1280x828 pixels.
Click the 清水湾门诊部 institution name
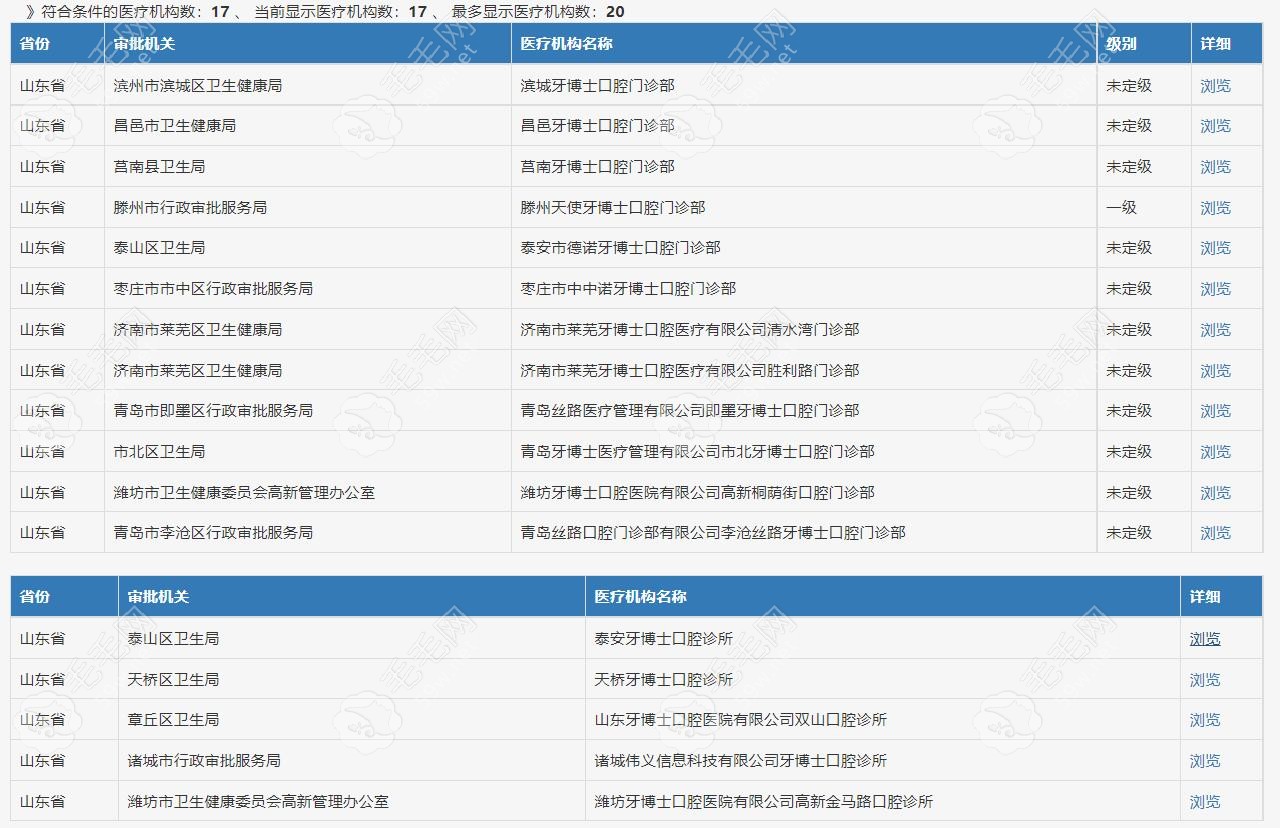(x=690, y=330)
